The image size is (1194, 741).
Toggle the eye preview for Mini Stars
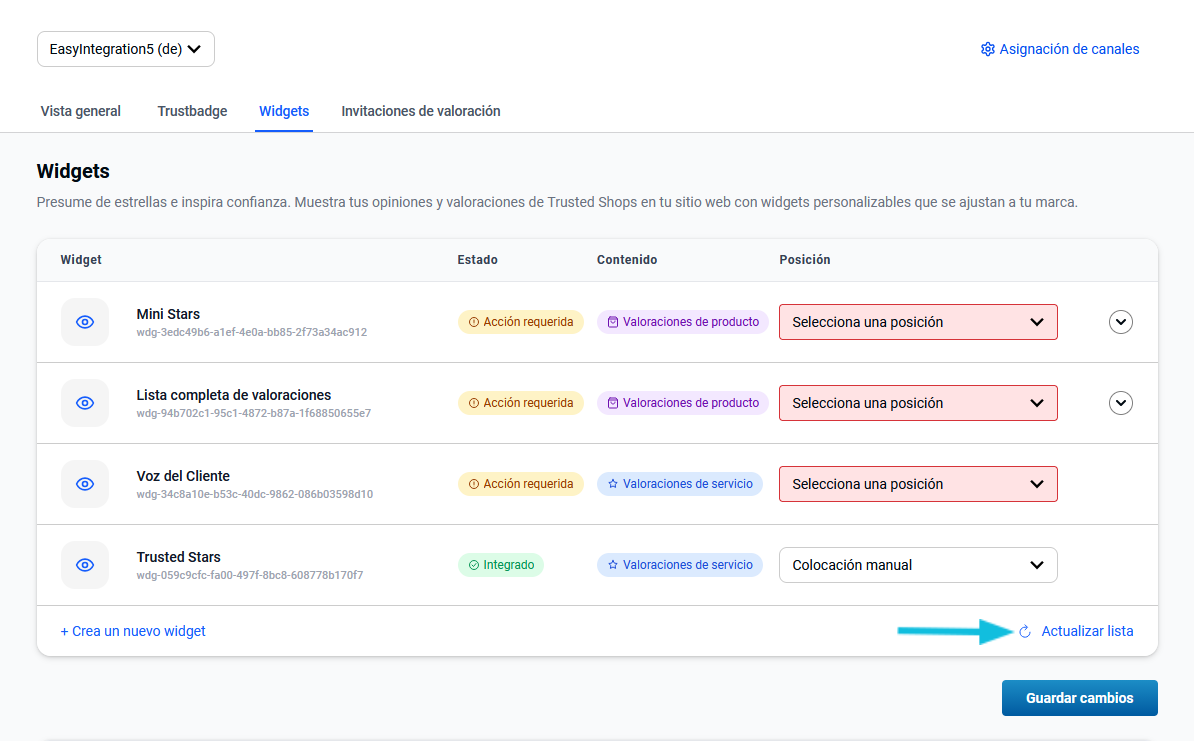click(x=85, y=322)
